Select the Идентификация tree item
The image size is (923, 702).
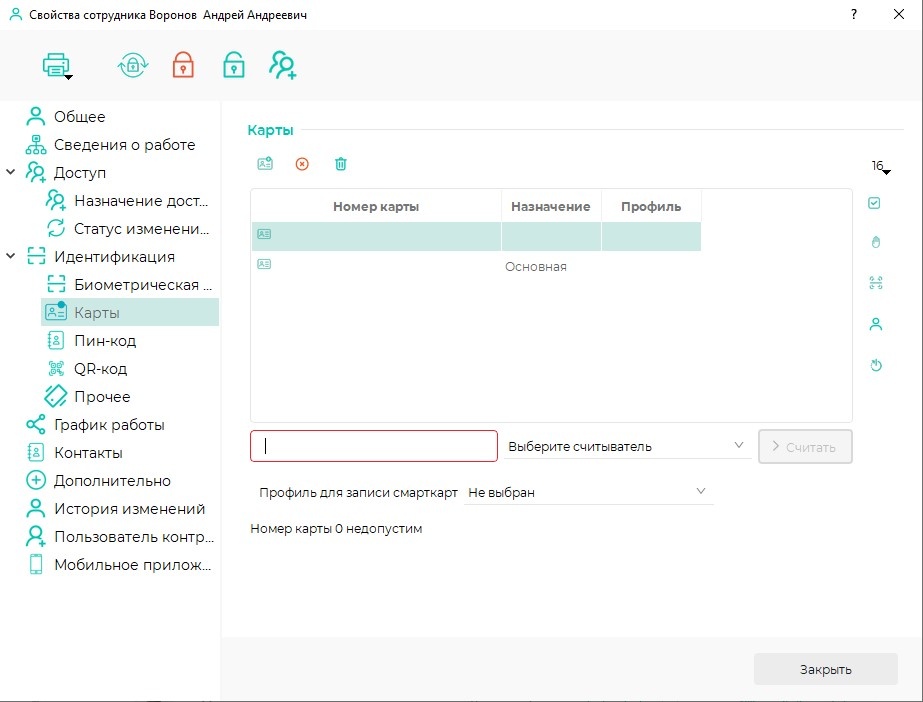pyautogui.click(x=114, y=257)
